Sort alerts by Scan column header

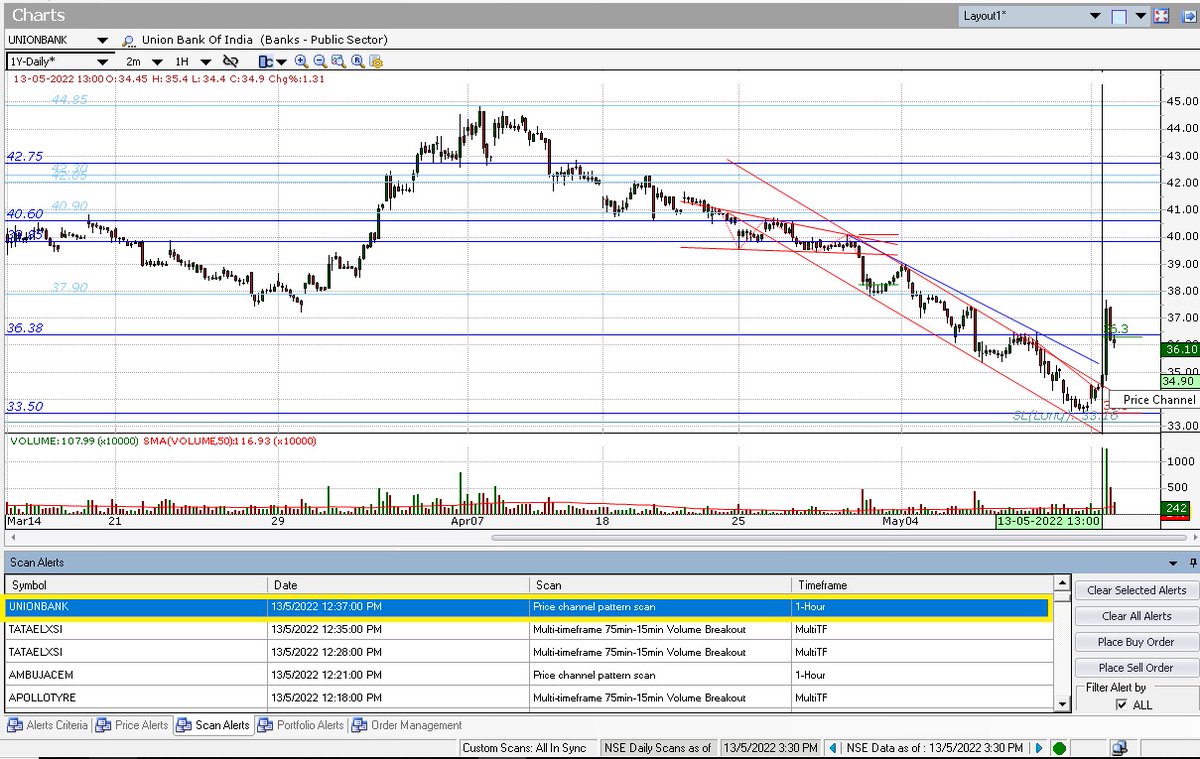click(x=660, y=585)
